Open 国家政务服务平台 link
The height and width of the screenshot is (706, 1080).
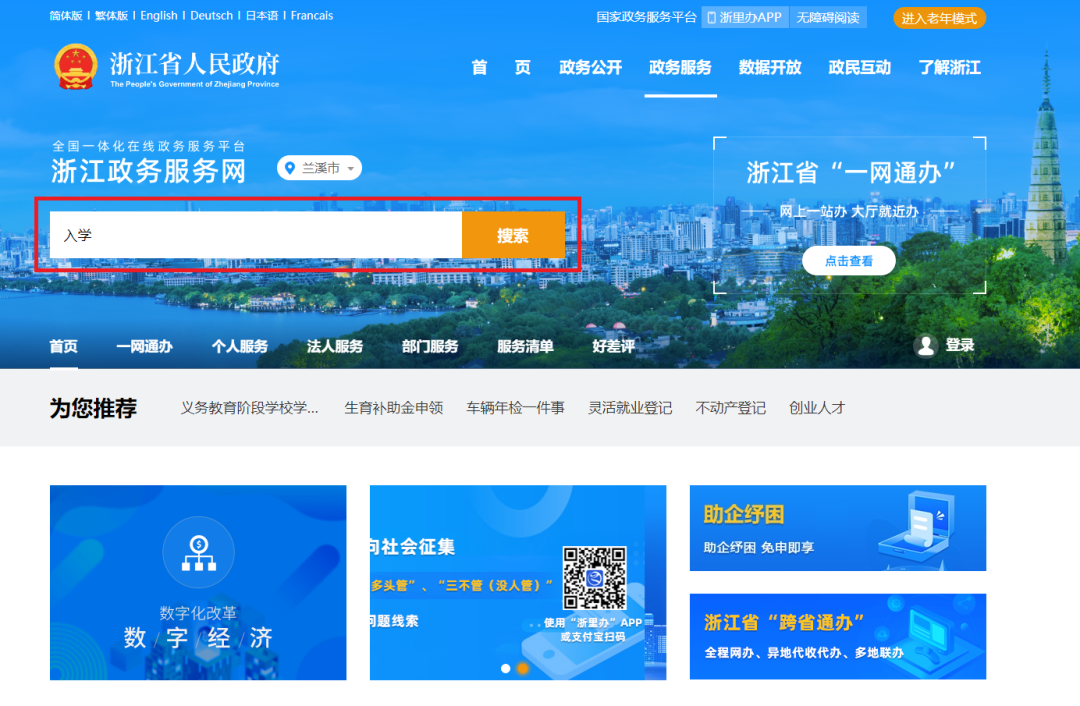click(646, 17)
